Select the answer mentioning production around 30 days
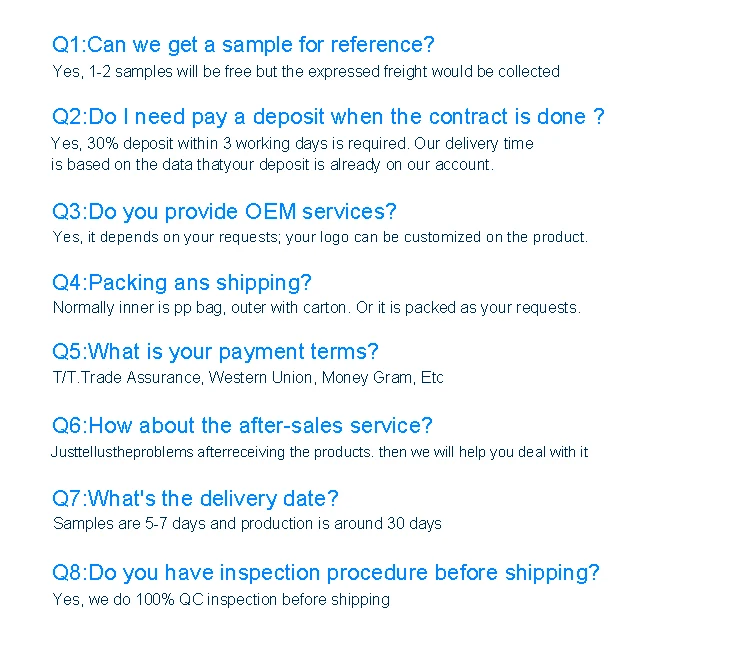This screenshot has width=750, height=650. (x=247, y=524)
